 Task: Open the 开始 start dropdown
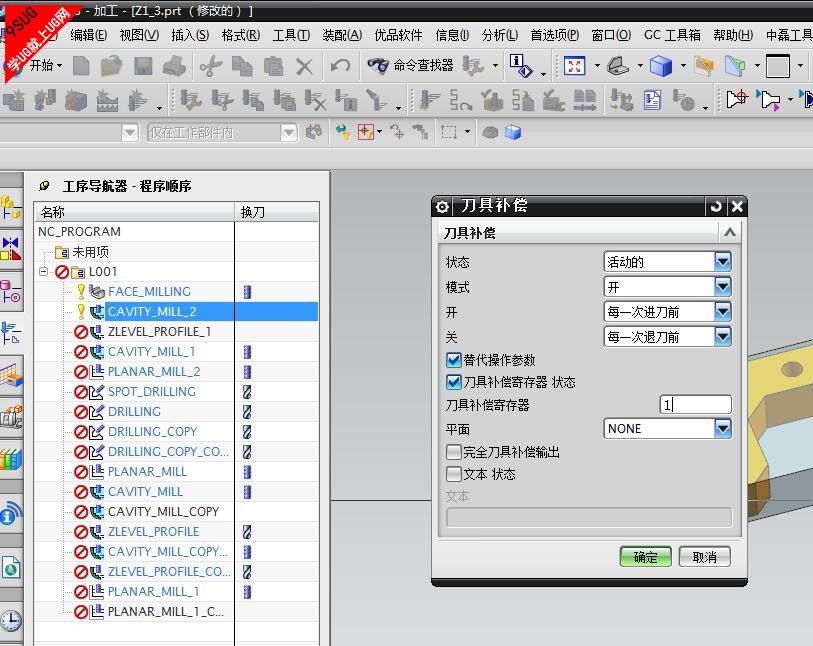pos(45,65)
